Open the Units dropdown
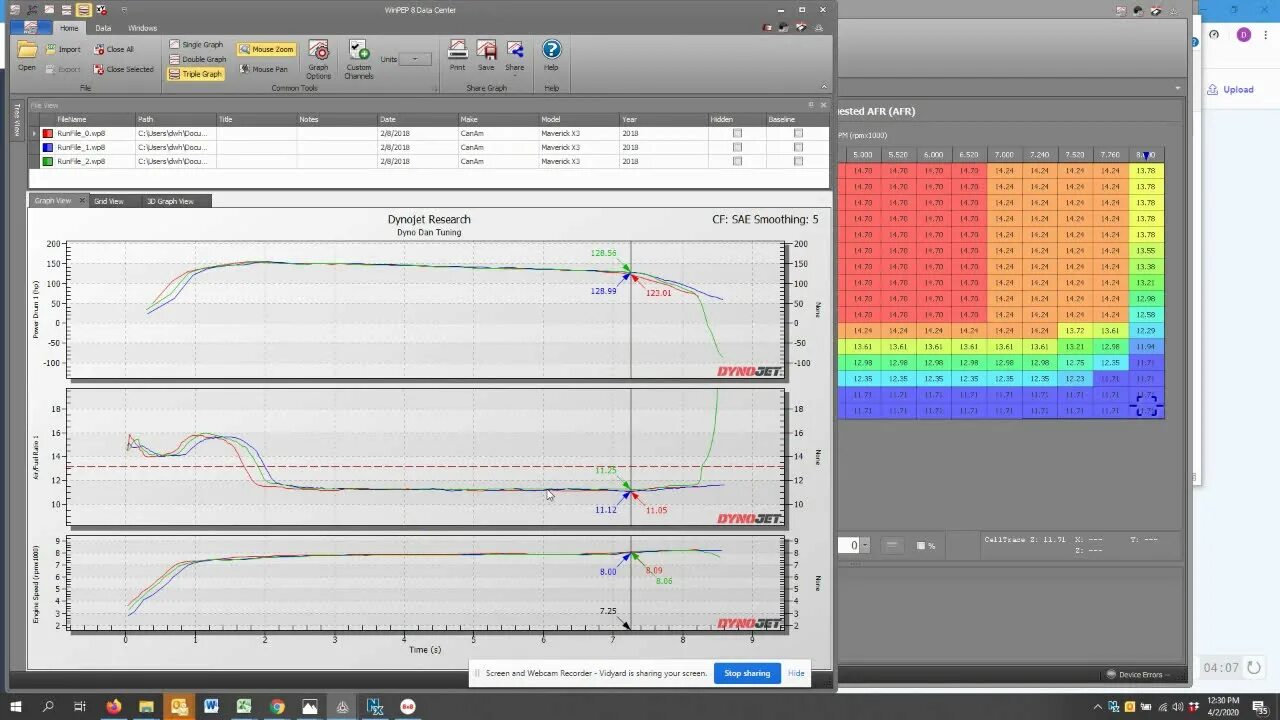Screen dimensions: 1280x720 (x=415, y=59)
